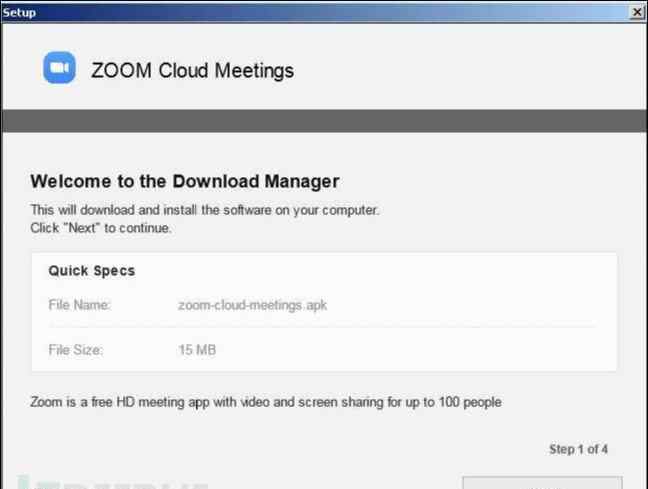Click the Step 1 of 4 indicator
This screenshot has height=489, width=648.
point(578,449)
